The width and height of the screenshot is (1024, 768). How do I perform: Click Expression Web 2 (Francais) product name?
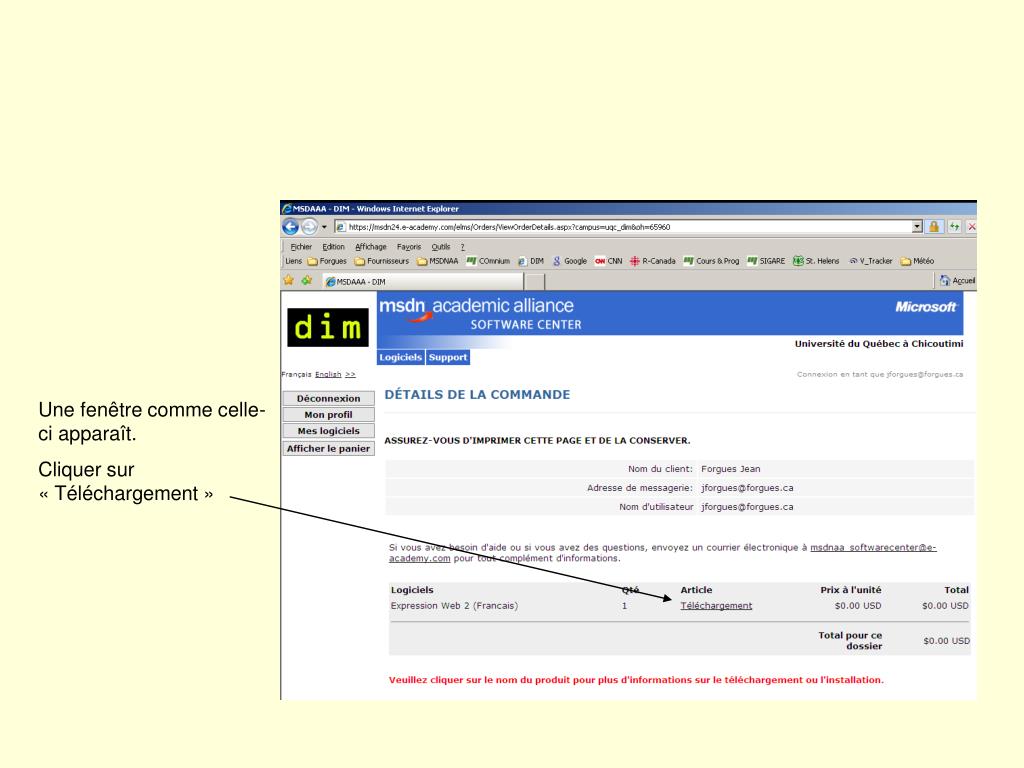click(x=455, y=606)
